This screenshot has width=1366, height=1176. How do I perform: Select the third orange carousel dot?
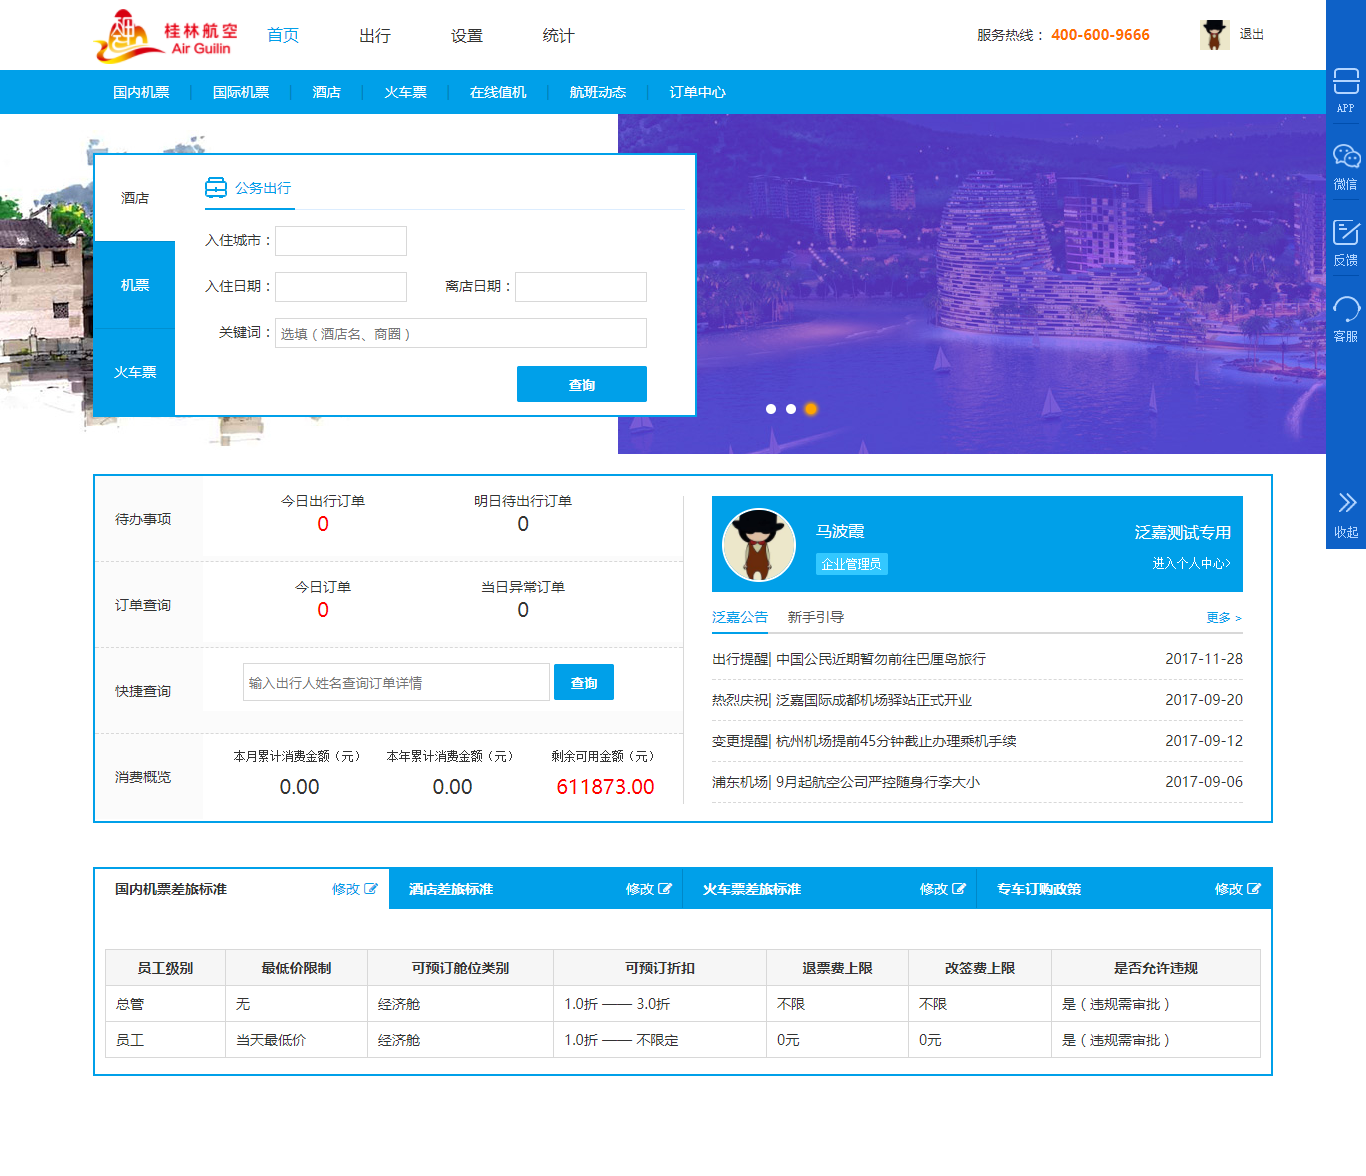pyautogui.click(x=811, y=409)
